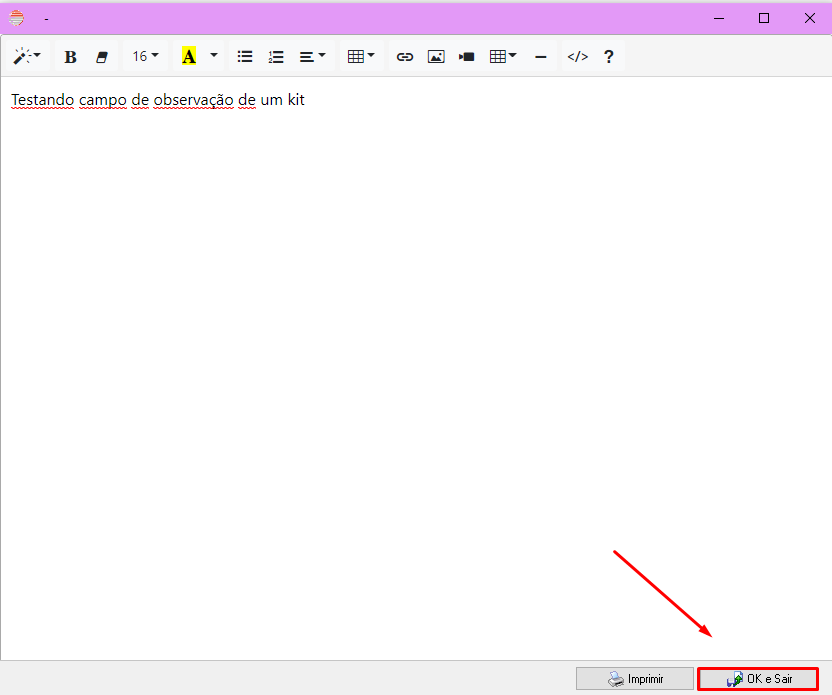
Task: Switch to code view with </> icon
Action: 577,56
